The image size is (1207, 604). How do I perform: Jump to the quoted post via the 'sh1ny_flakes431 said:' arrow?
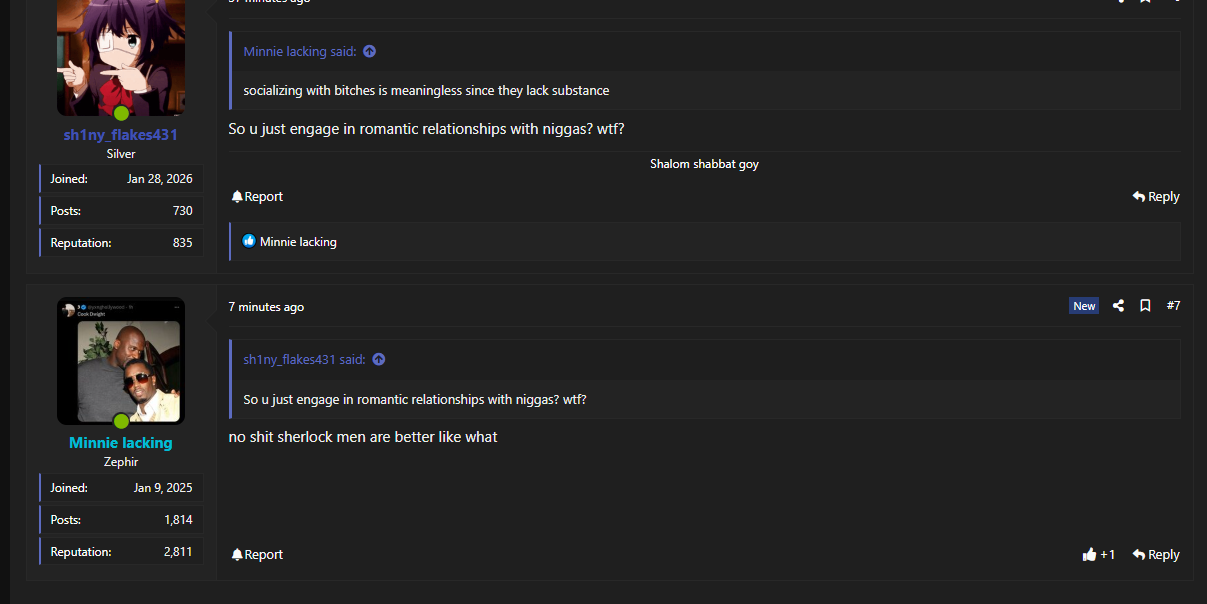[379, 359]
